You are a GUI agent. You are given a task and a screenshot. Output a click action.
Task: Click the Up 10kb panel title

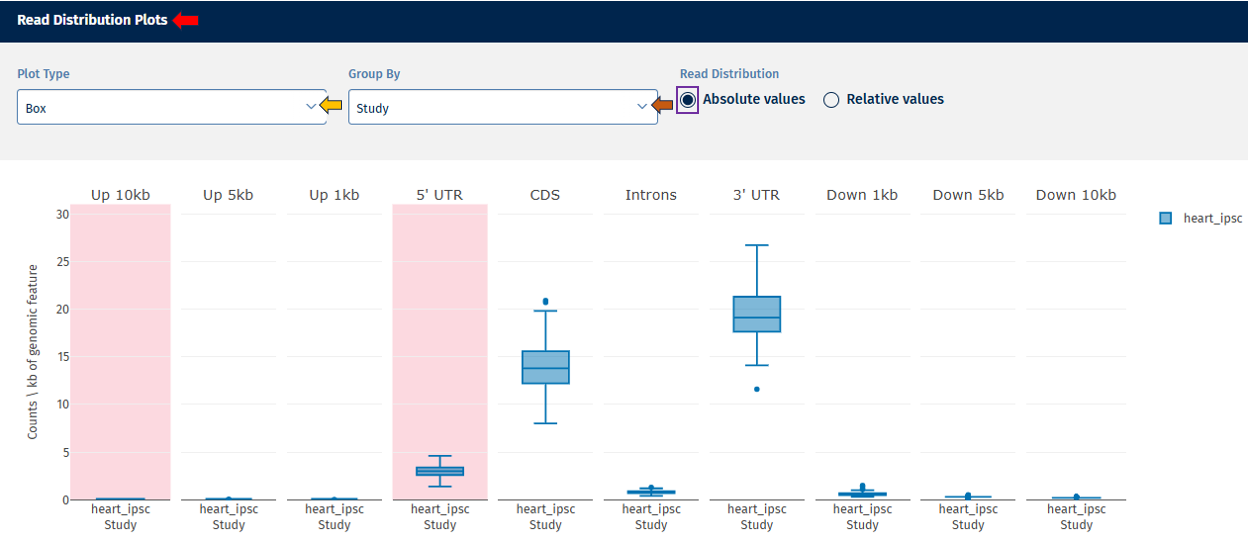[x=120, y=195]
